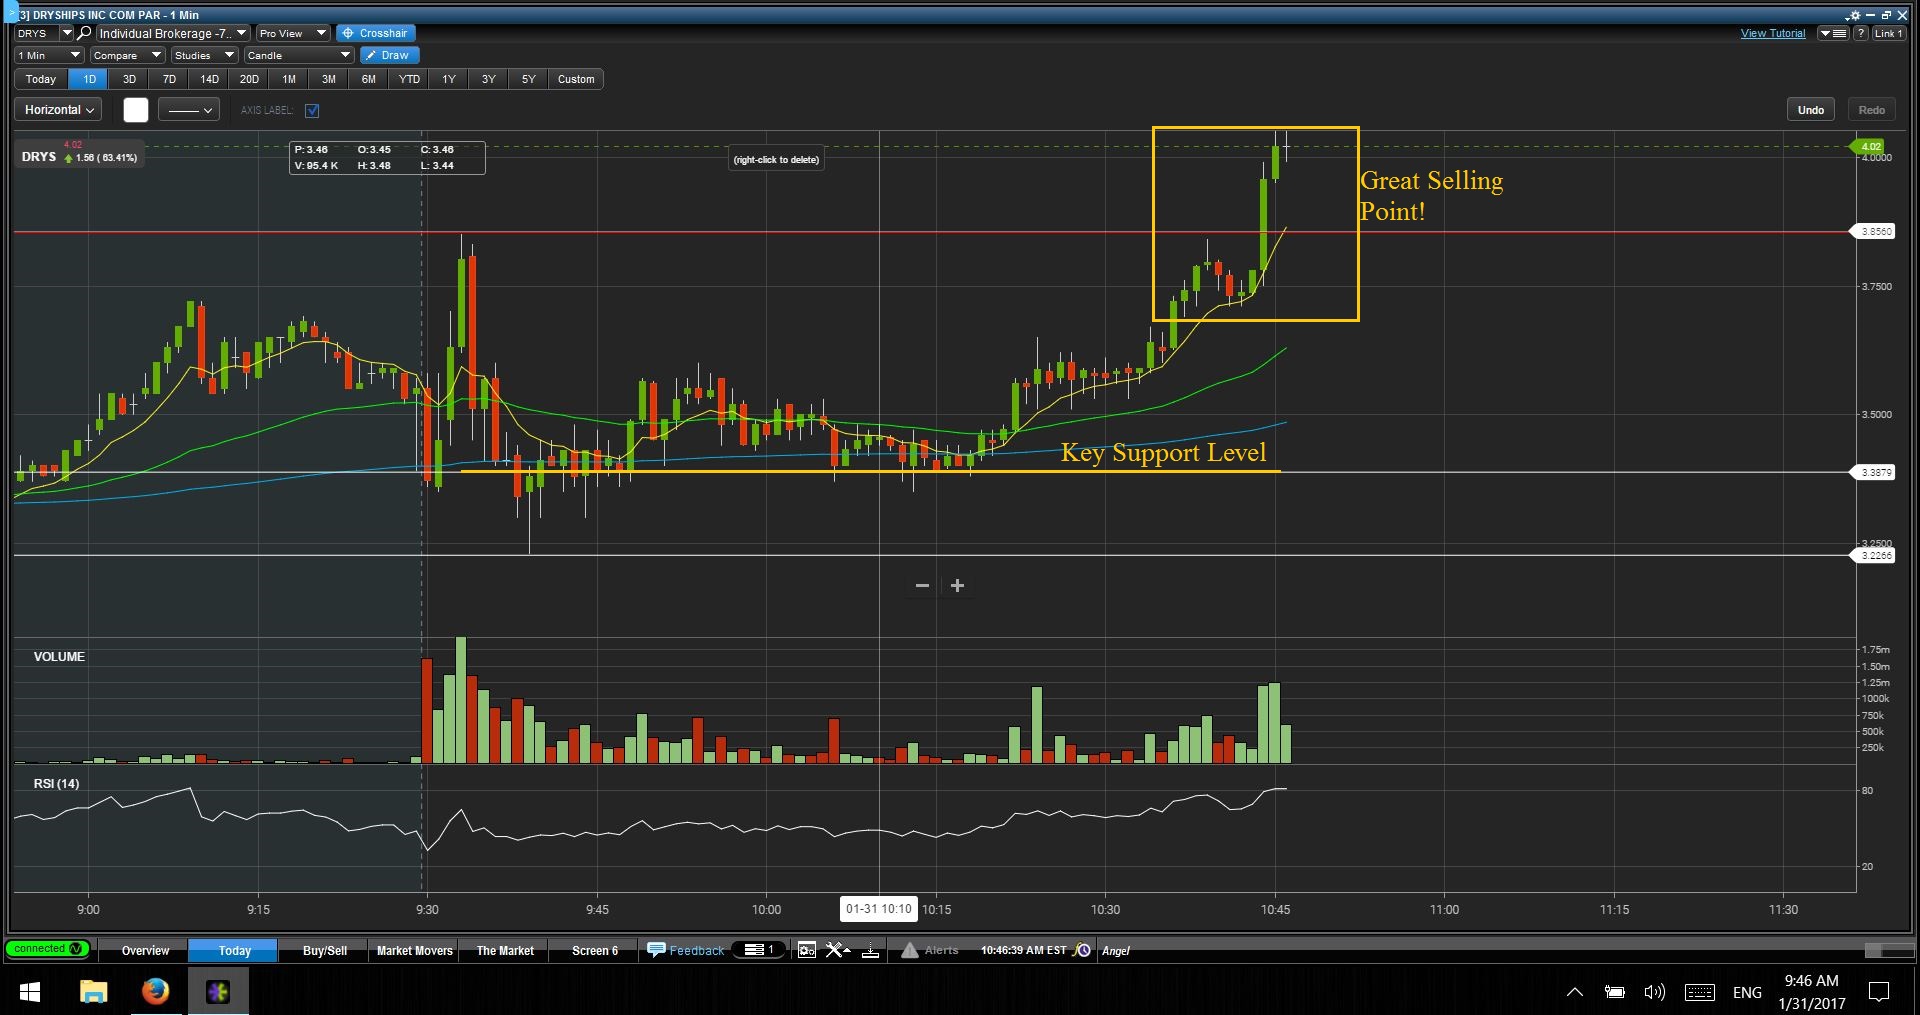Open Windows Action Center notifications
1920x1015 pixels.
point(1879,992)
